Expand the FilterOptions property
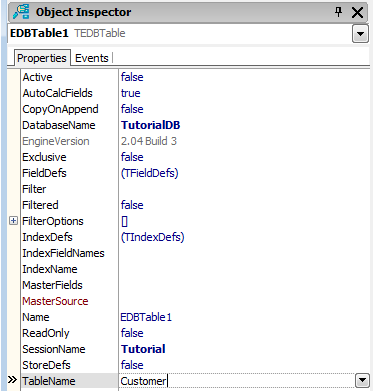Screen dimensions: 373x391 coord(13,221)
